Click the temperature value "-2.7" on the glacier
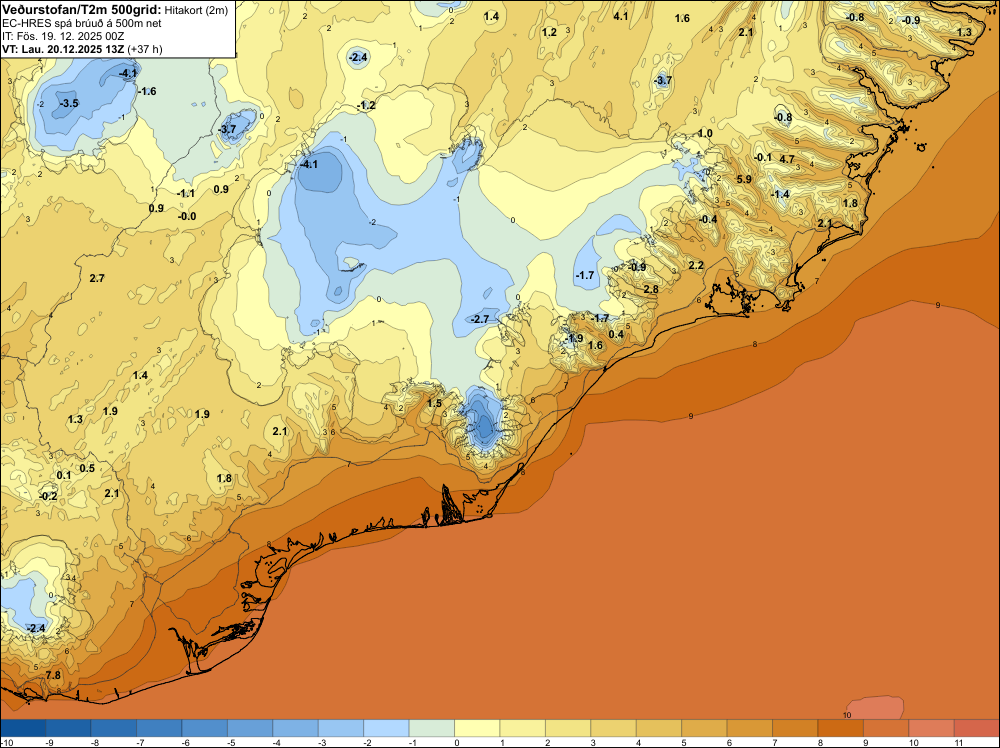 tap(480, 319)
